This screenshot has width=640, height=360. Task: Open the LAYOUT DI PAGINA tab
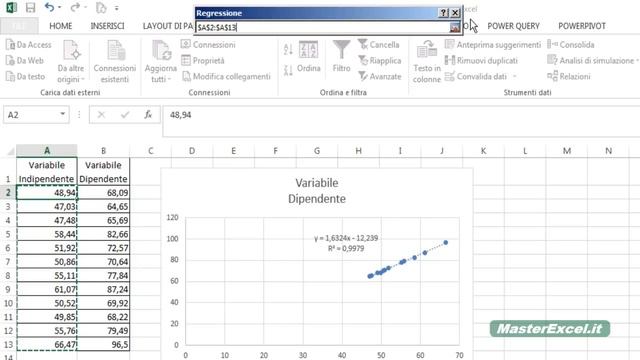pyautogui.click(x=168, y=26)
